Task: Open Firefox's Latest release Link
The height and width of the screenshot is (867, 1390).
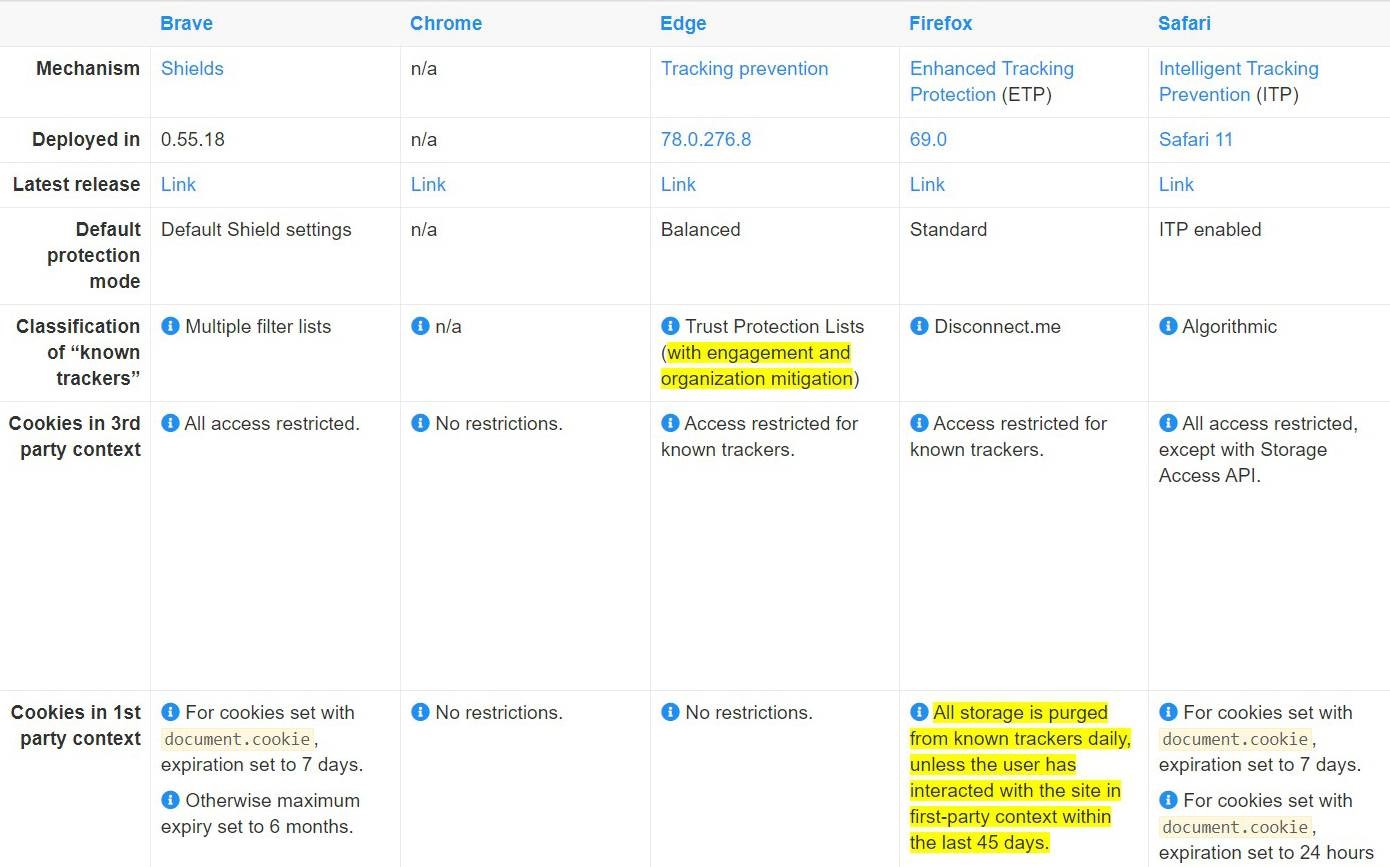Action: click(x=927, y=184)
